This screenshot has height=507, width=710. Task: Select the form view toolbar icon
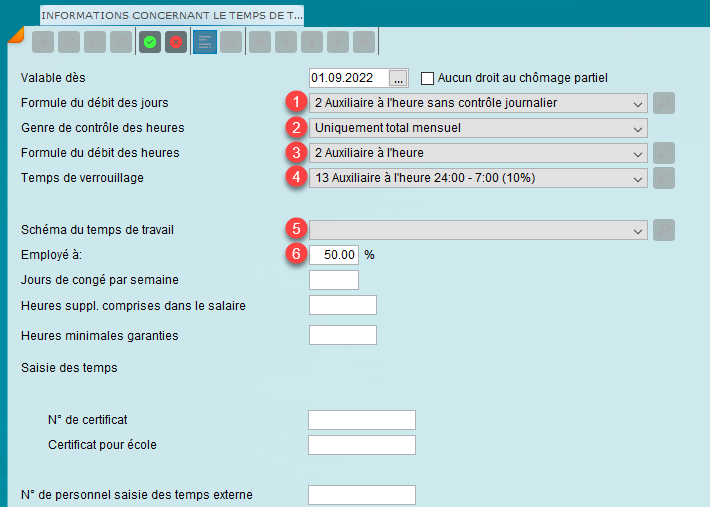click(205, 42)
